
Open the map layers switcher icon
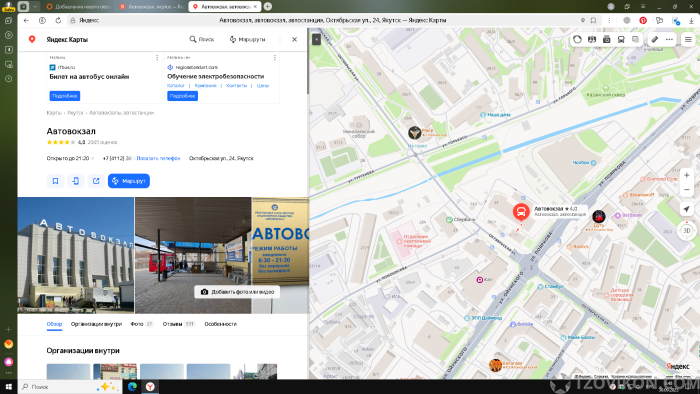coord(635,39)
